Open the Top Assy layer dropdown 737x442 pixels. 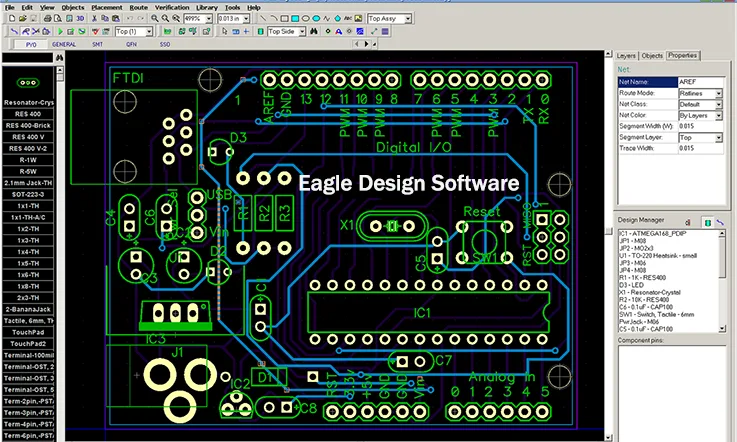tap(408, 18)
